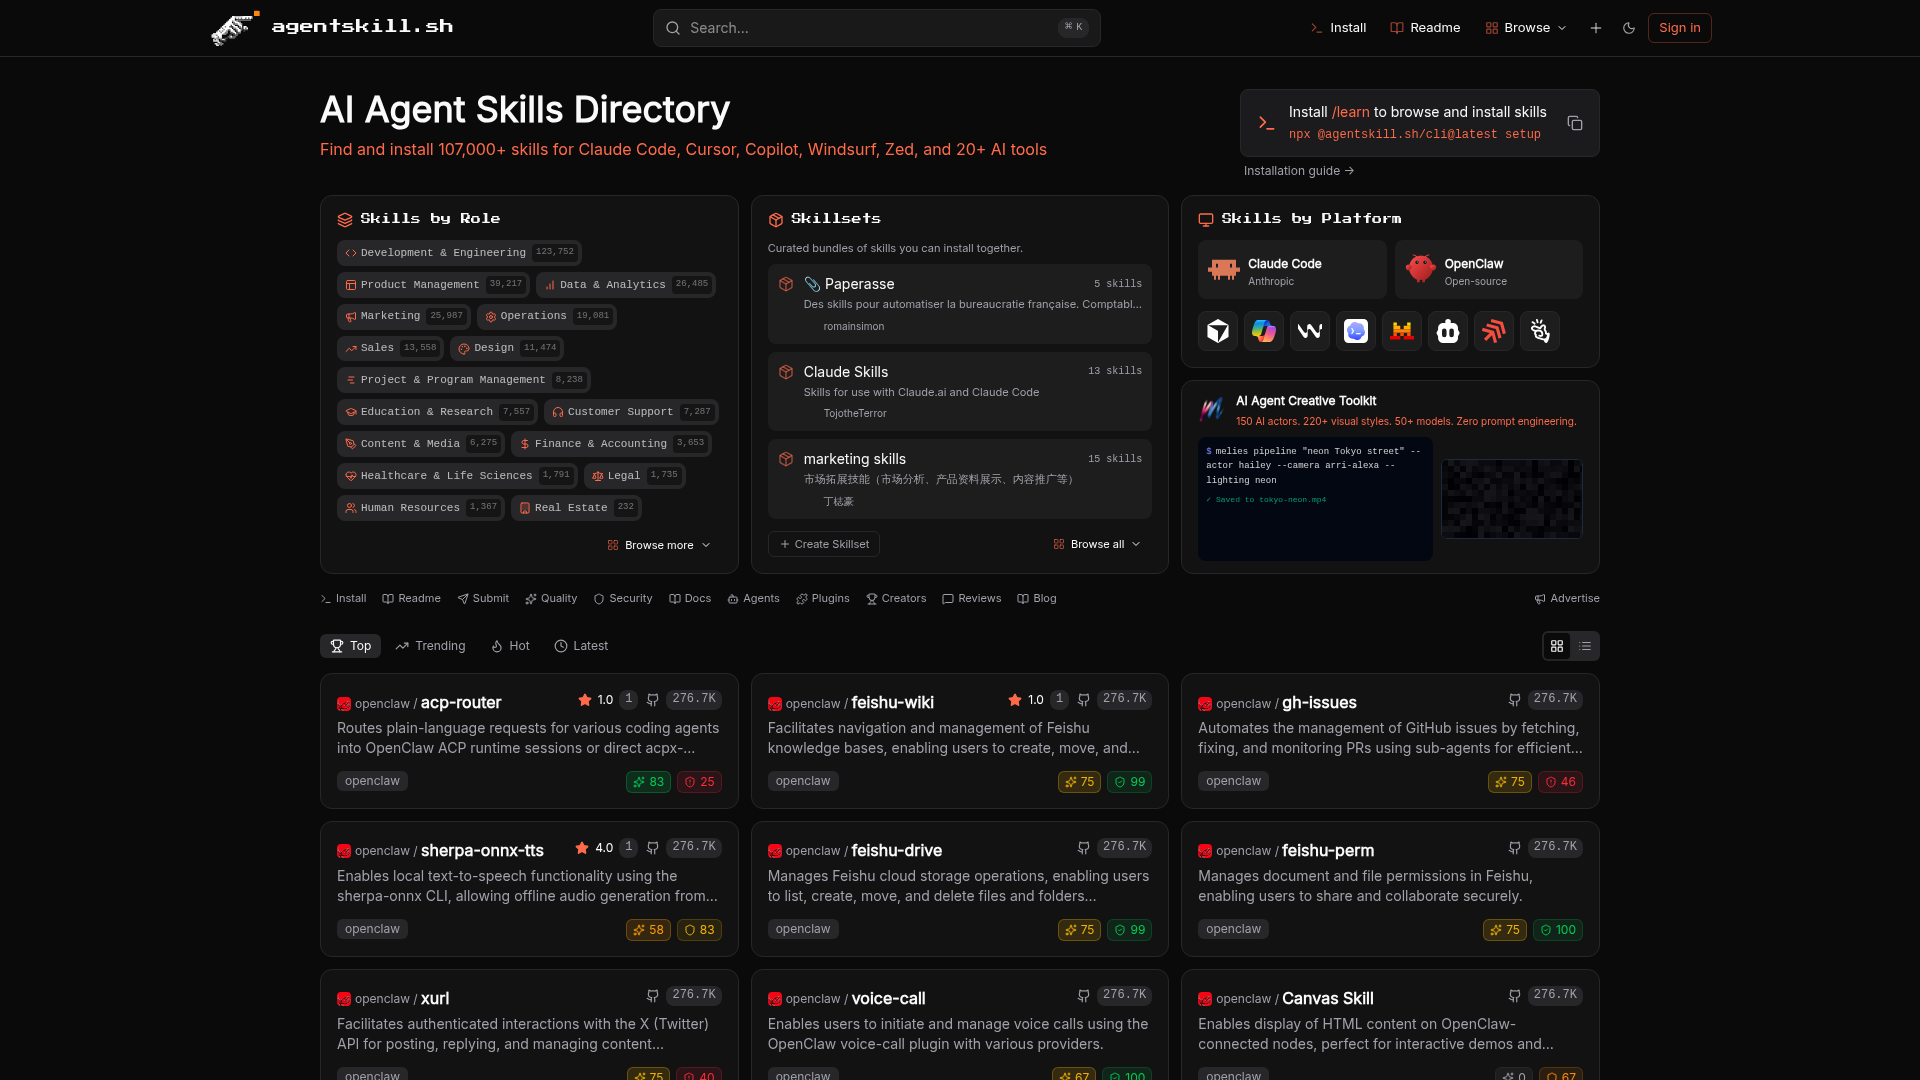Image resolution: width=1920 pixels, height=1080 pixels.
Task: Click the Create Skillset button
Action: coord(824,544)
